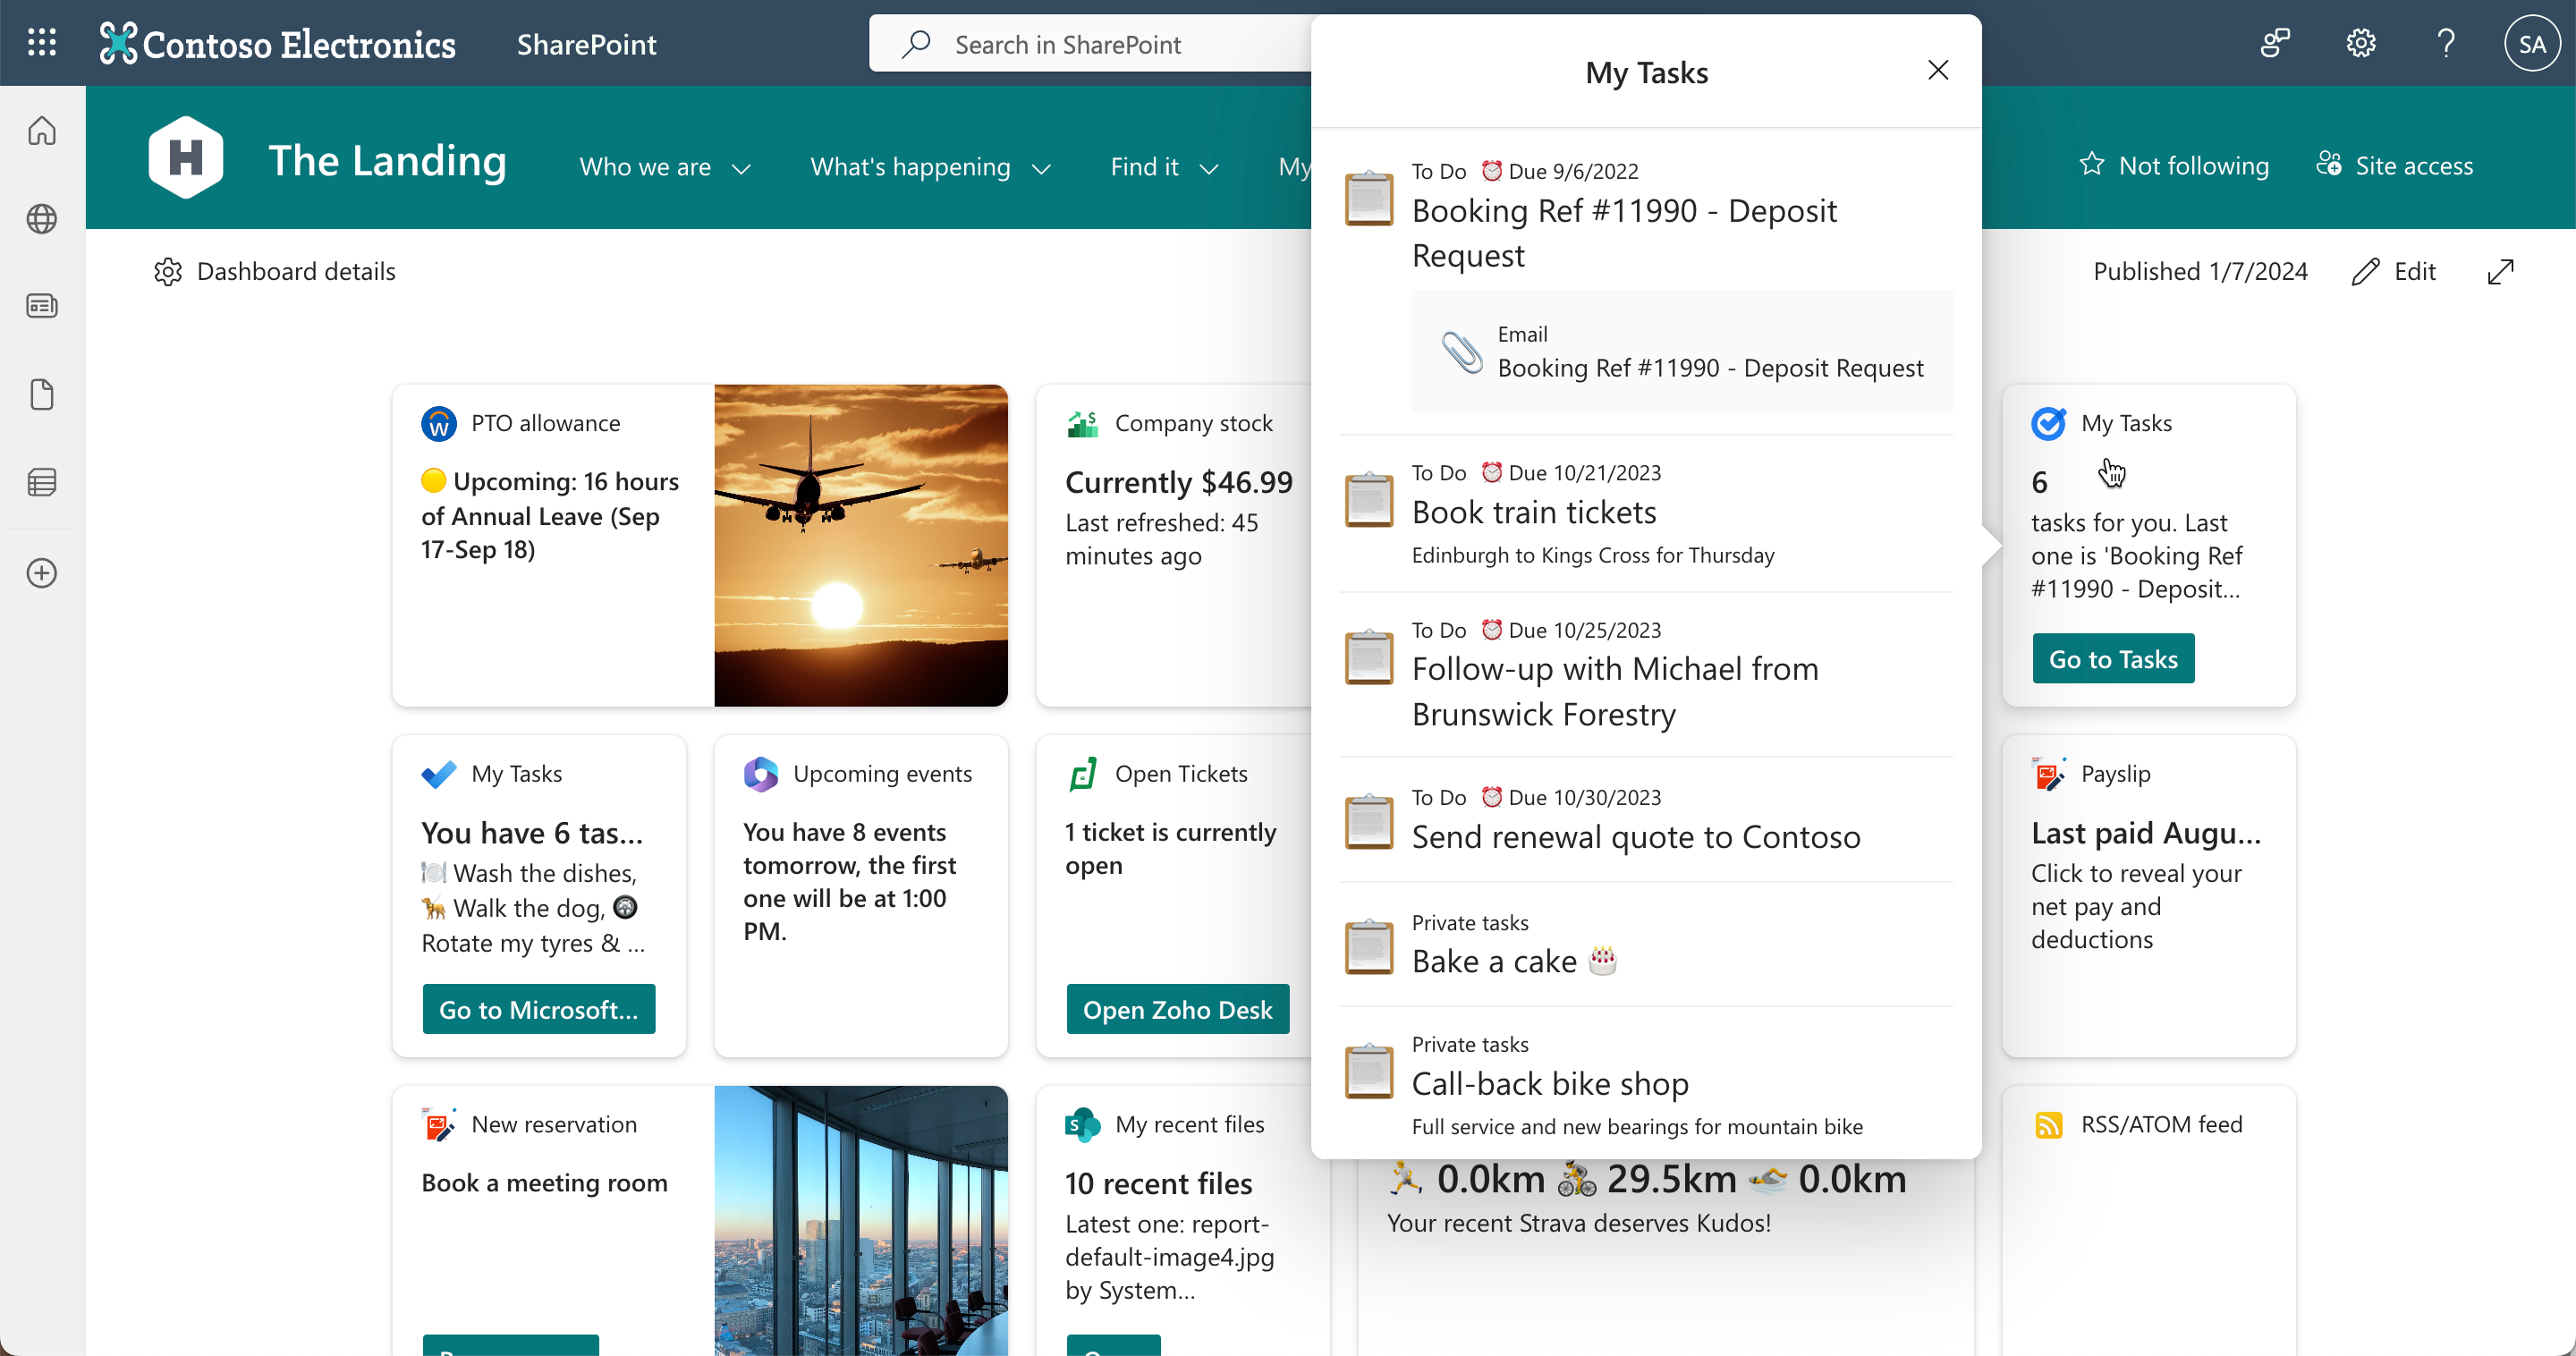Viewport: 2576px width, 1356px height.
Task: Close the My Tasks popup panel
Action: tap(1937, 70)
